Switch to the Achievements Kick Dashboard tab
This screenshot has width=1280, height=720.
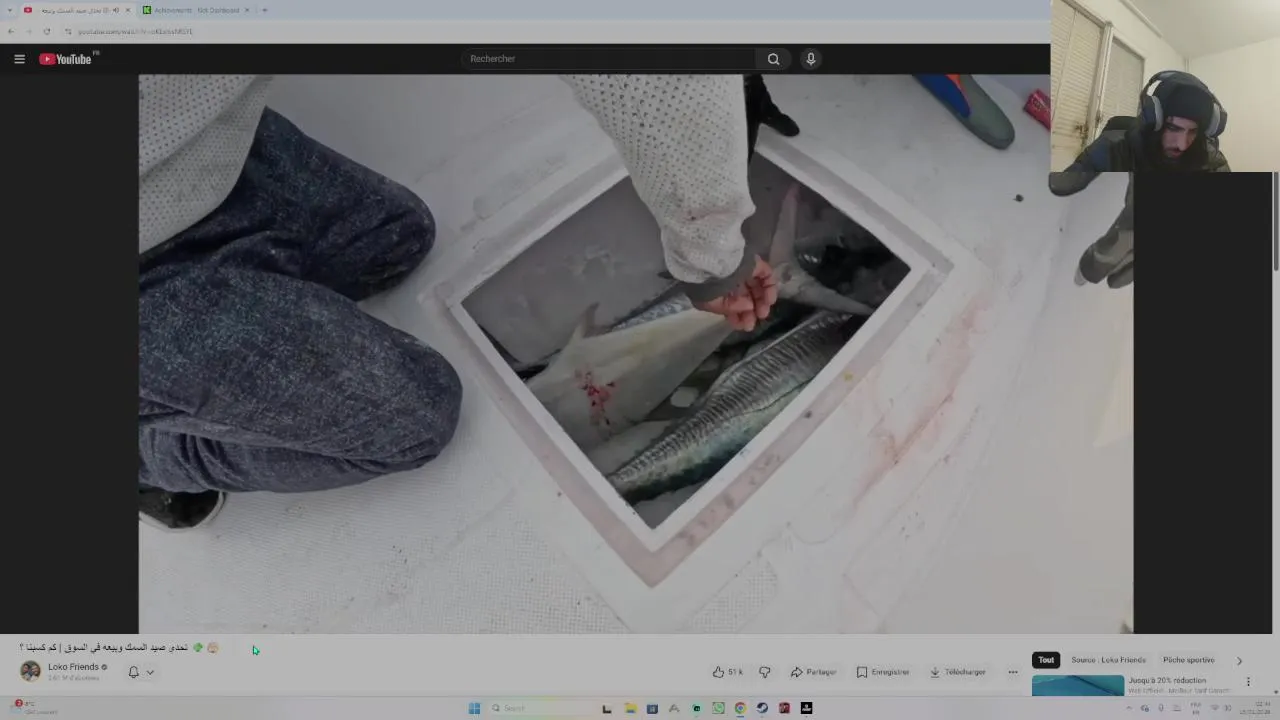click(x=195, y=10)
